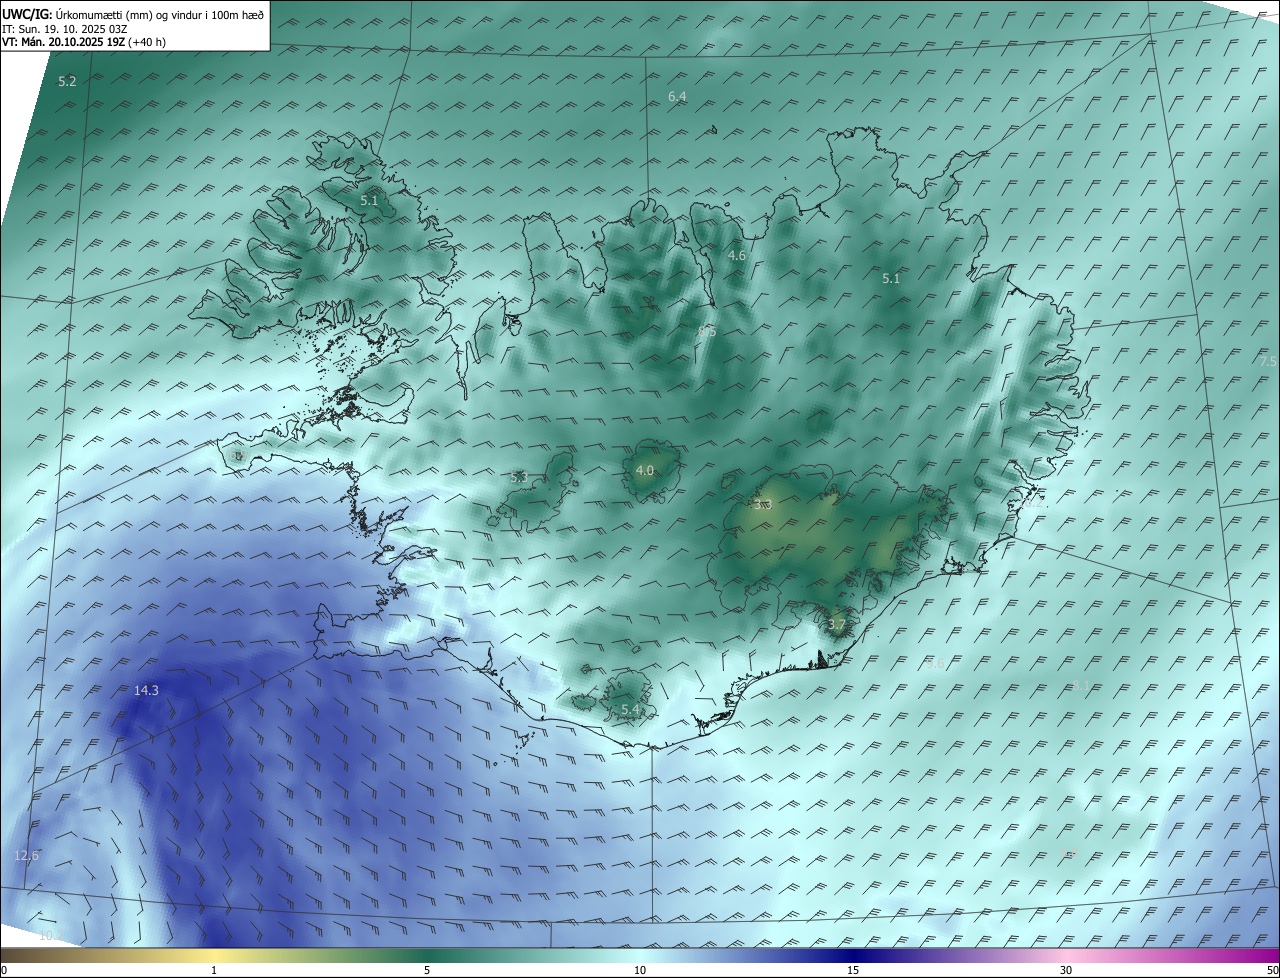Image resolution: width=1280 pixels, height=978 pixels.
Task: Click the 50 tick on the colour scale
Action: coord(1272,970)
